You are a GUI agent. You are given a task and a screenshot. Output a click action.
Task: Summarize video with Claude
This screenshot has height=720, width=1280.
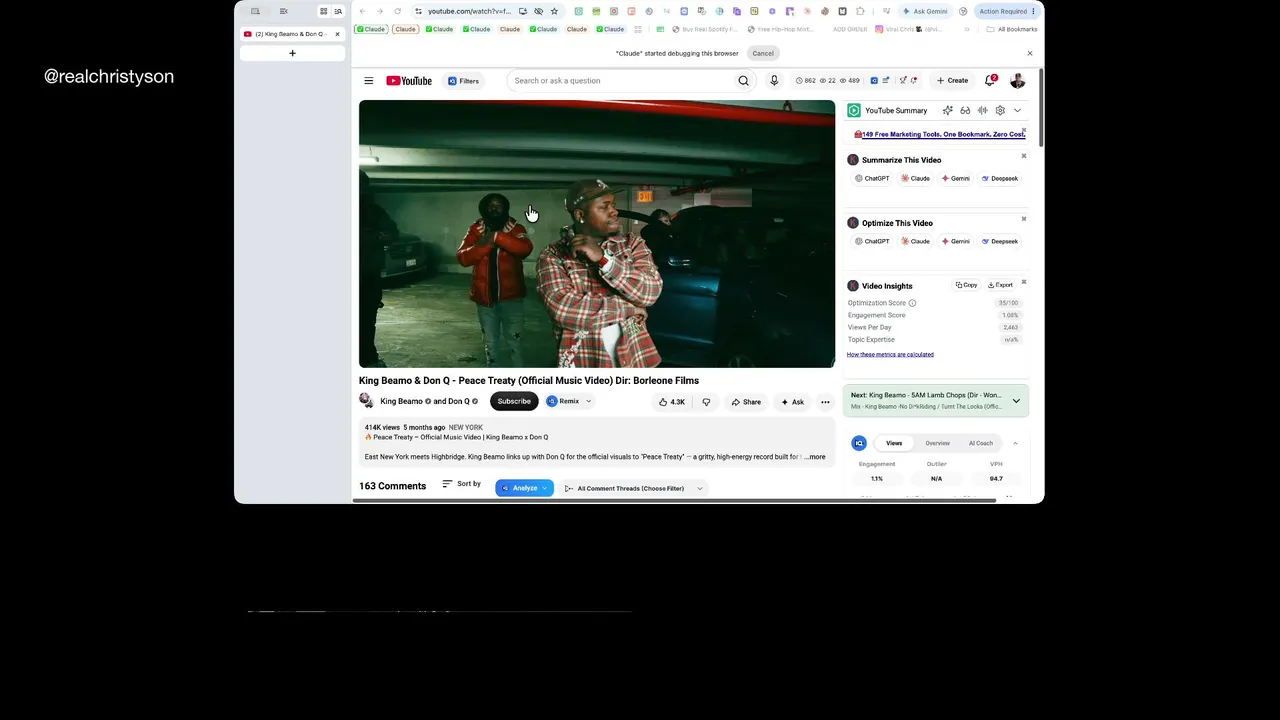(x=916, y=179)
